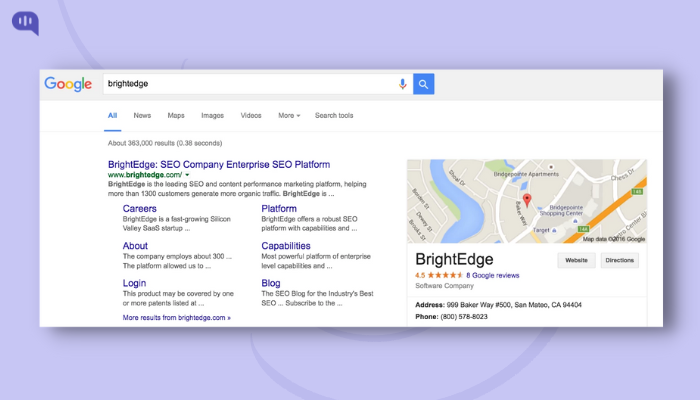Screen dimensions: 700x400
Task: Click the Google logo
Action: [x=70, y=84]
